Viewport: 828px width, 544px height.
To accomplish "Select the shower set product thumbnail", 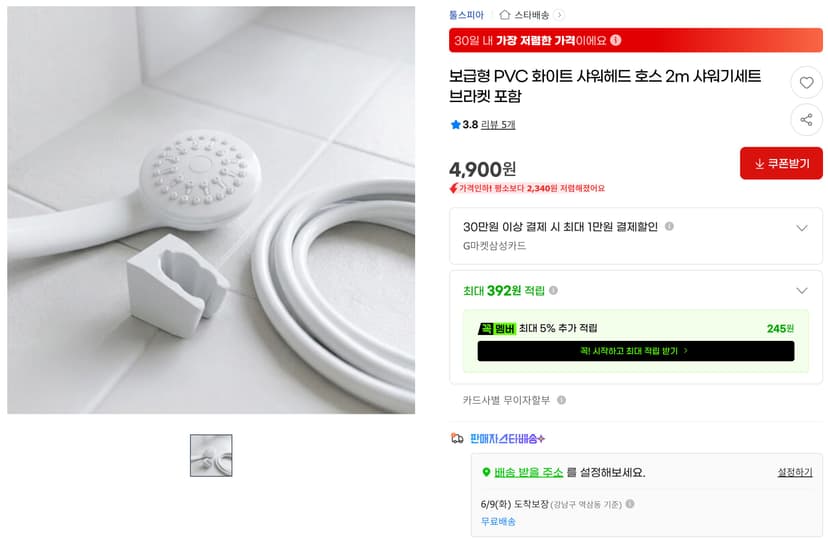I will click(x=211, y=455).
